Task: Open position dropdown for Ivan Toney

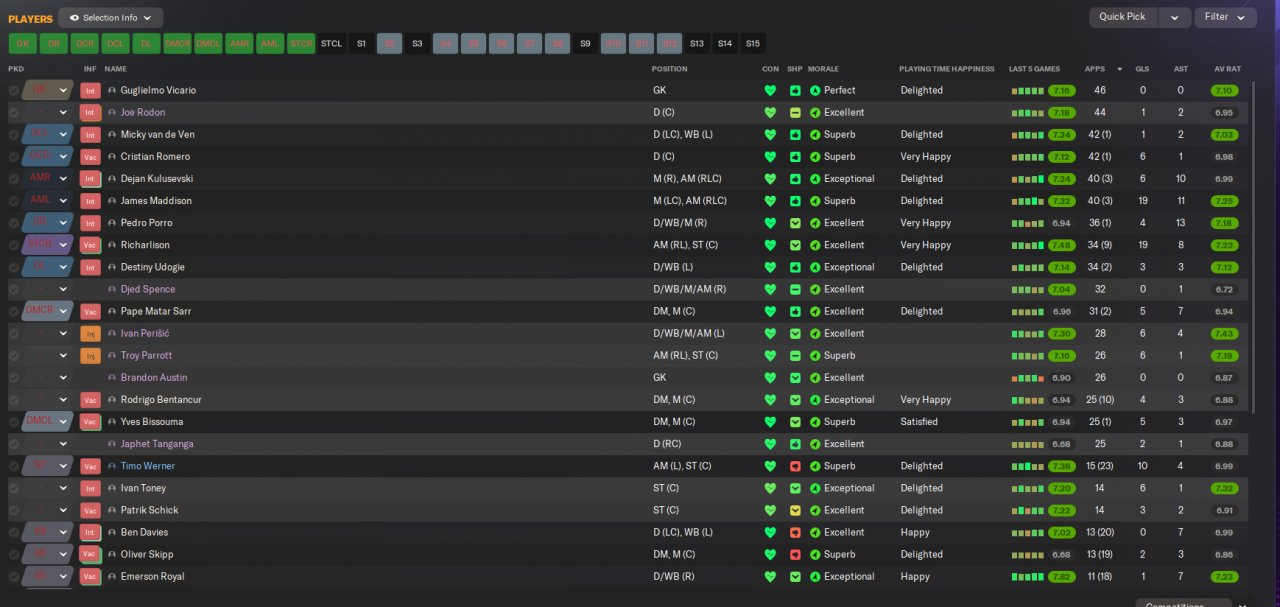Action: [x=64, y=488]
